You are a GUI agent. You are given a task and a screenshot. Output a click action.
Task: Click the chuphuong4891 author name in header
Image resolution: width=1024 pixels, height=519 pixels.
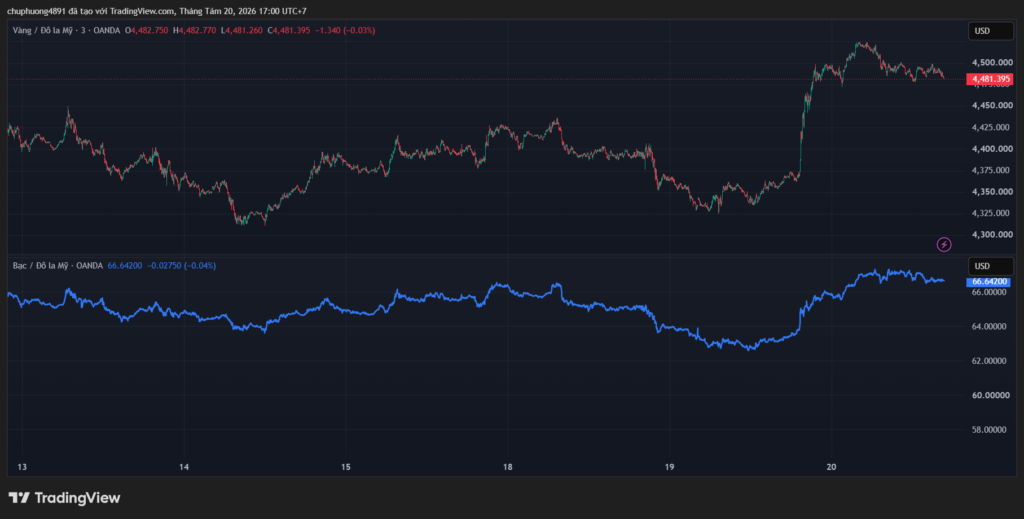[37, 11]
